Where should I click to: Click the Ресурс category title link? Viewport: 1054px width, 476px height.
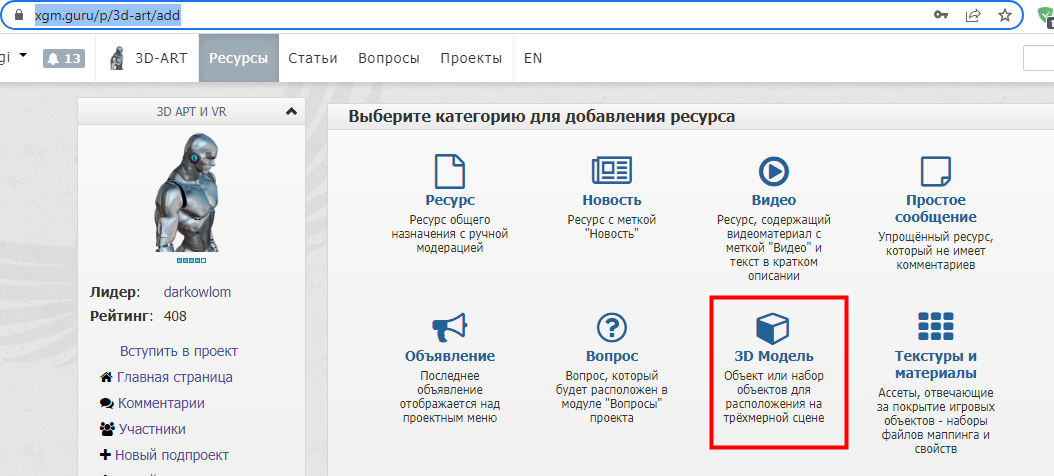click(x=450, y=200)
